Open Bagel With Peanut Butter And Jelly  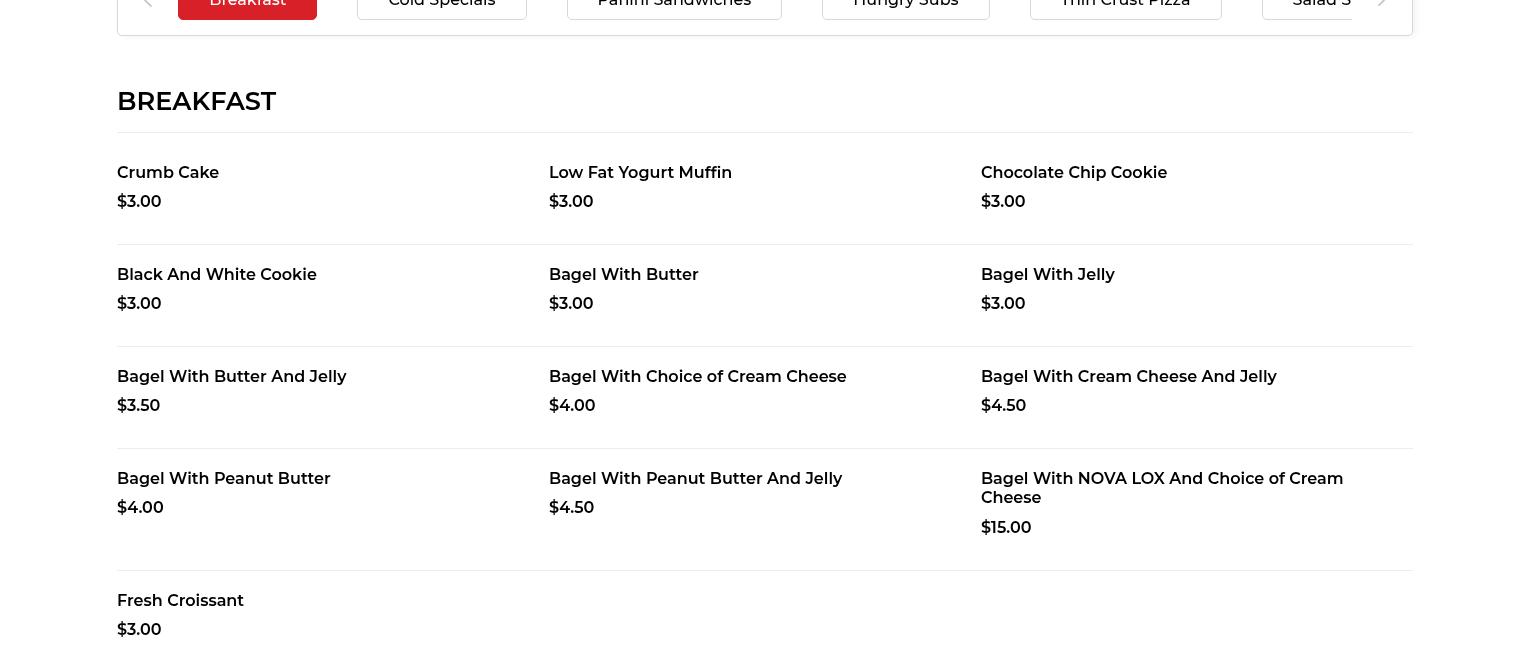click(x=695, y=479)
